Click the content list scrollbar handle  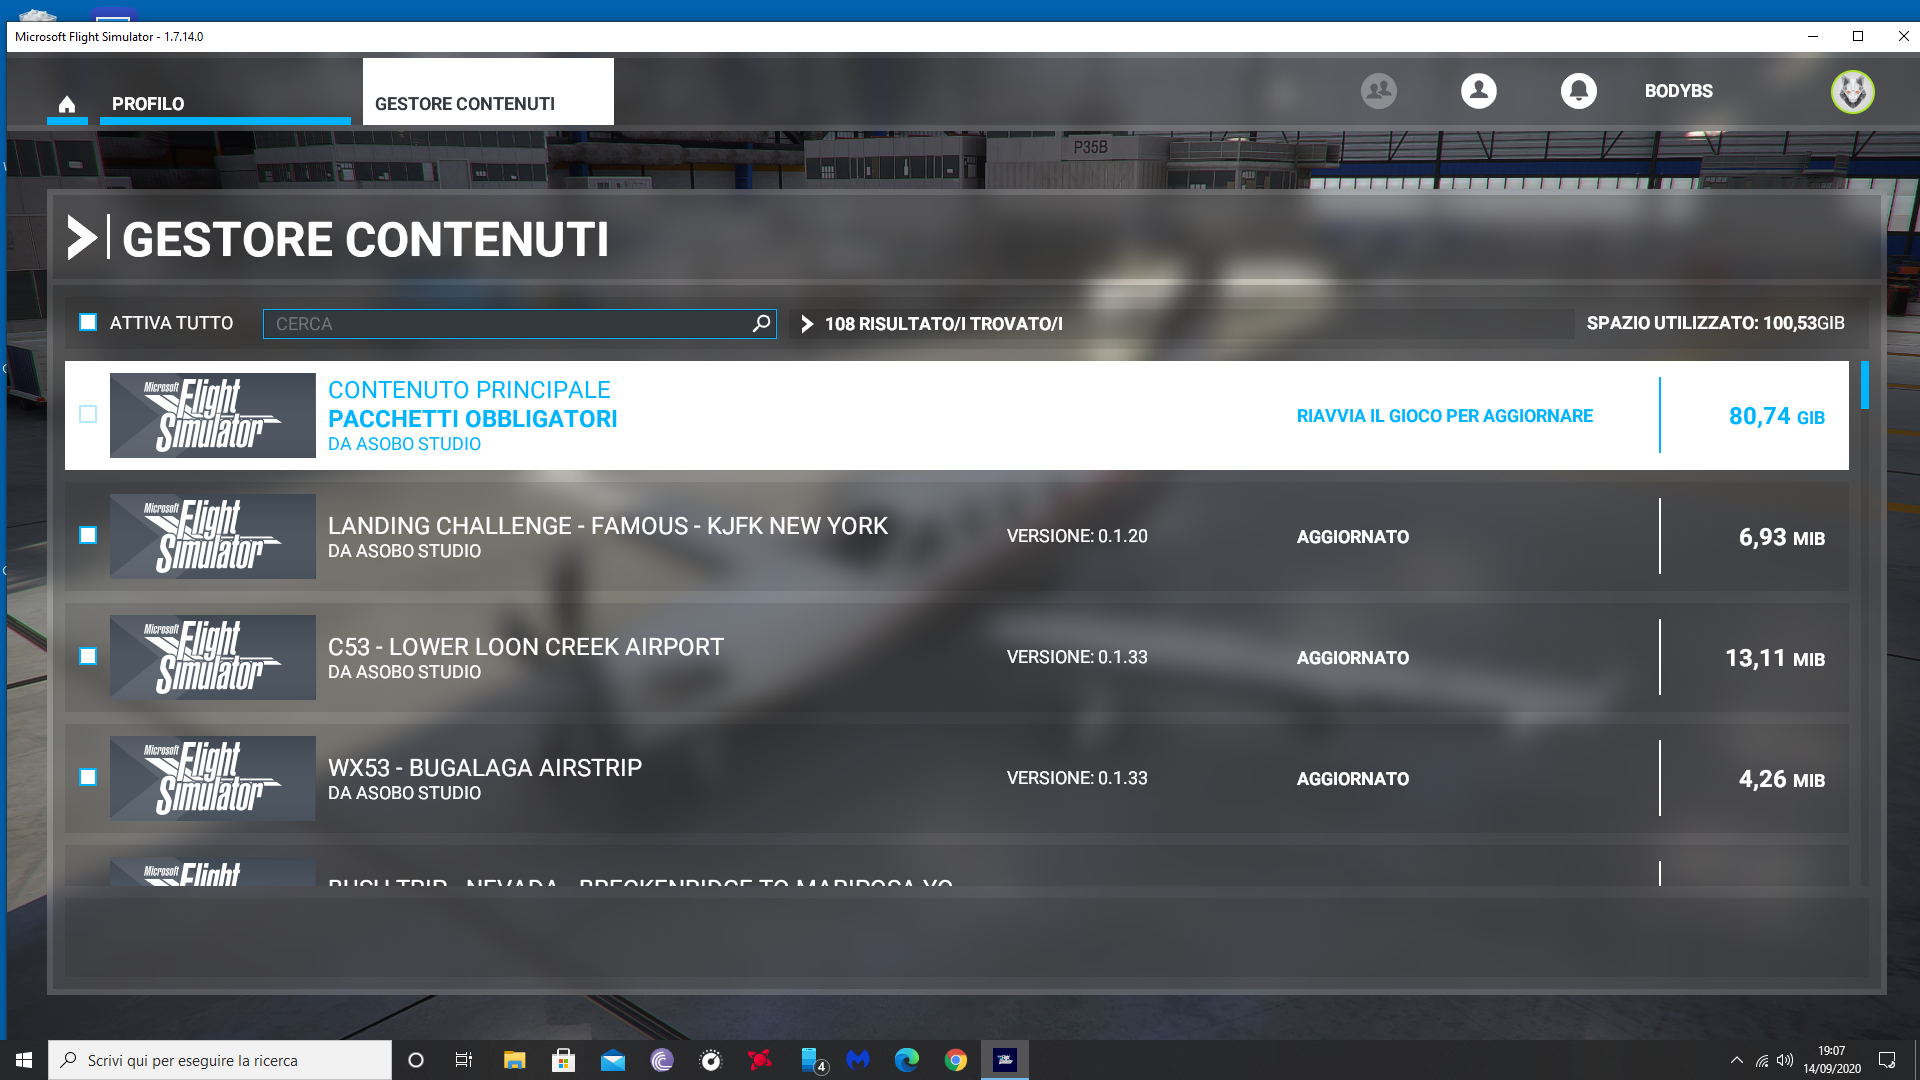[x=1864, y=385]
